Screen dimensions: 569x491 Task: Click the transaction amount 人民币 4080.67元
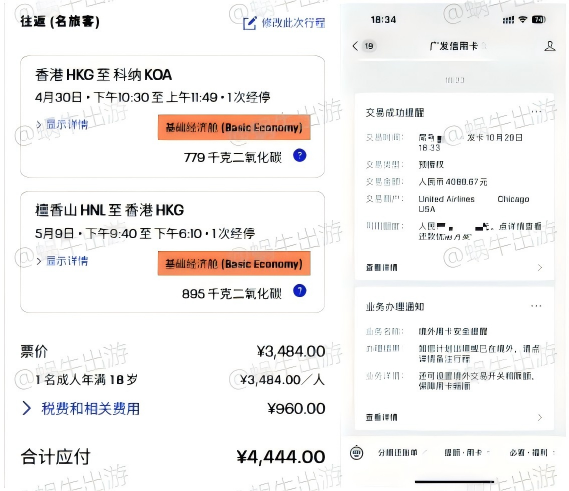(x=453, y=181)
